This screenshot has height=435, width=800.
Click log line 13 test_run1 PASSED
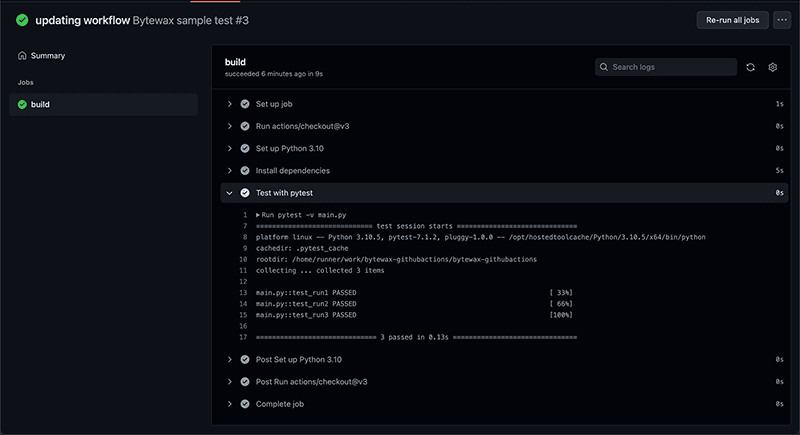pyautogui.click(x=306, y=292)
